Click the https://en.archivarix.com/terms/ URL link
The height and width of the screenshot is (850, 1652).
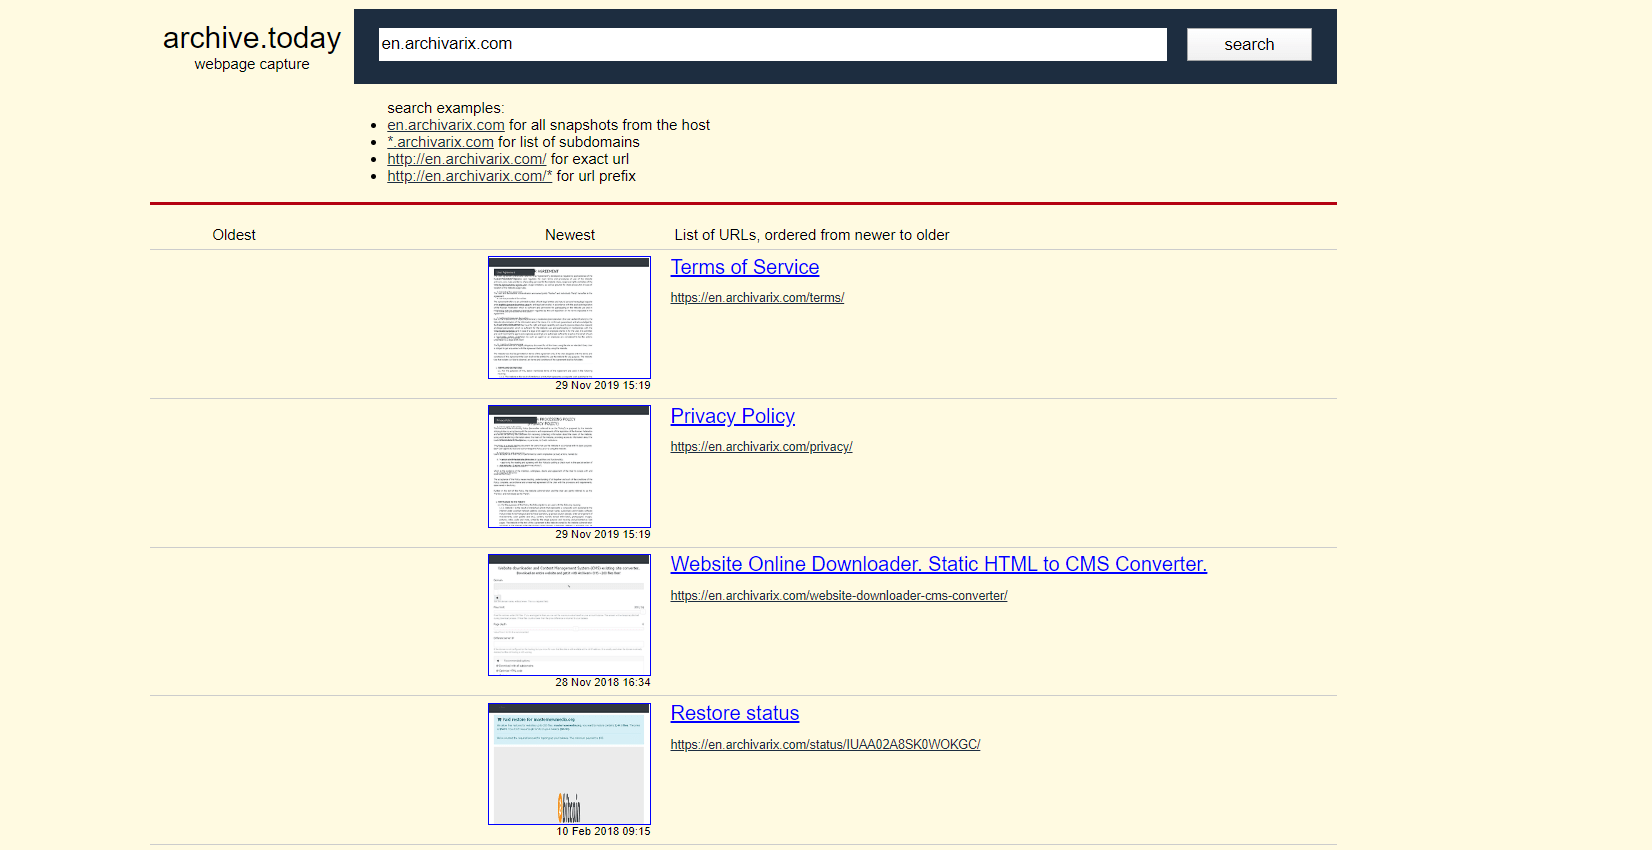[x=757, y=298]
